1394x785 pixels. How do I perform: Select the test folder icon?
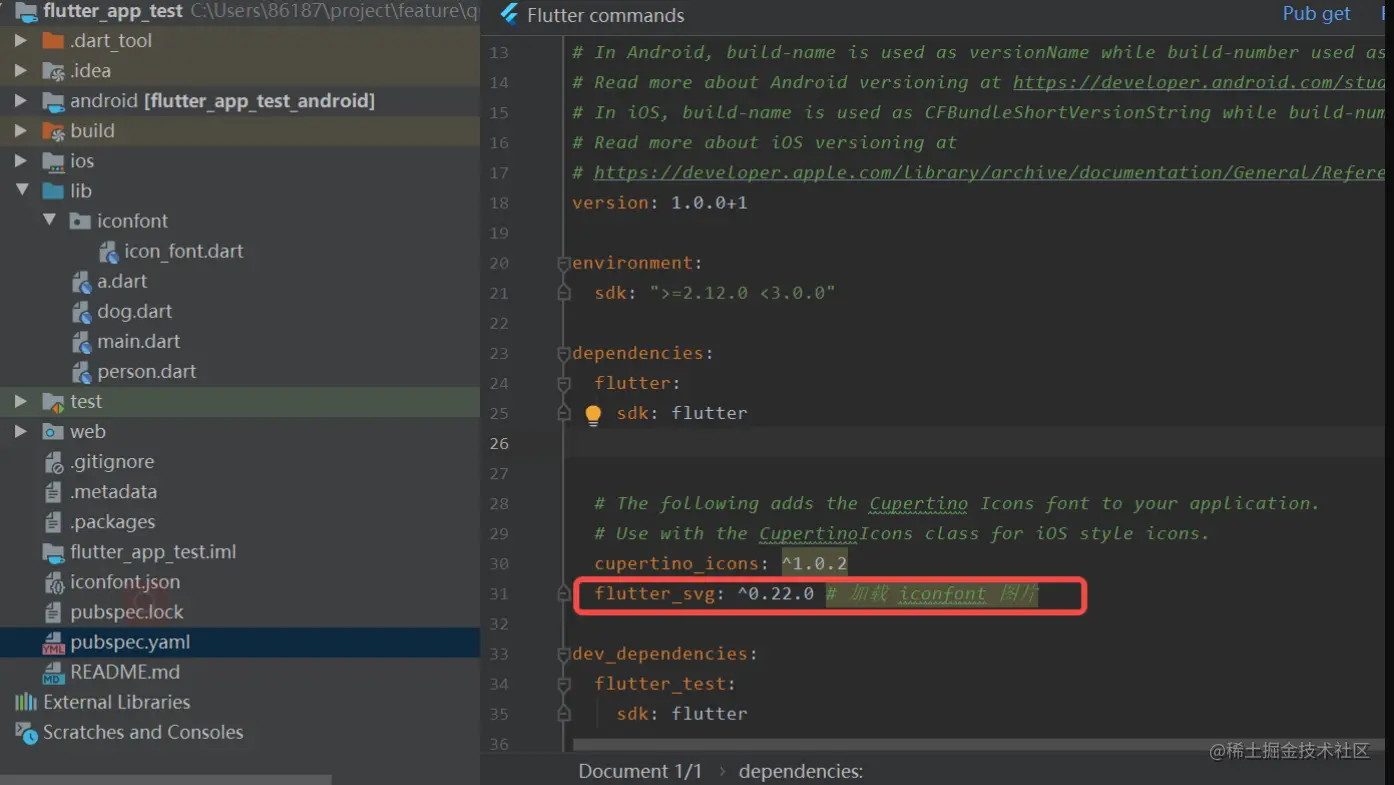pyautogui.click(x=54, y=402)
